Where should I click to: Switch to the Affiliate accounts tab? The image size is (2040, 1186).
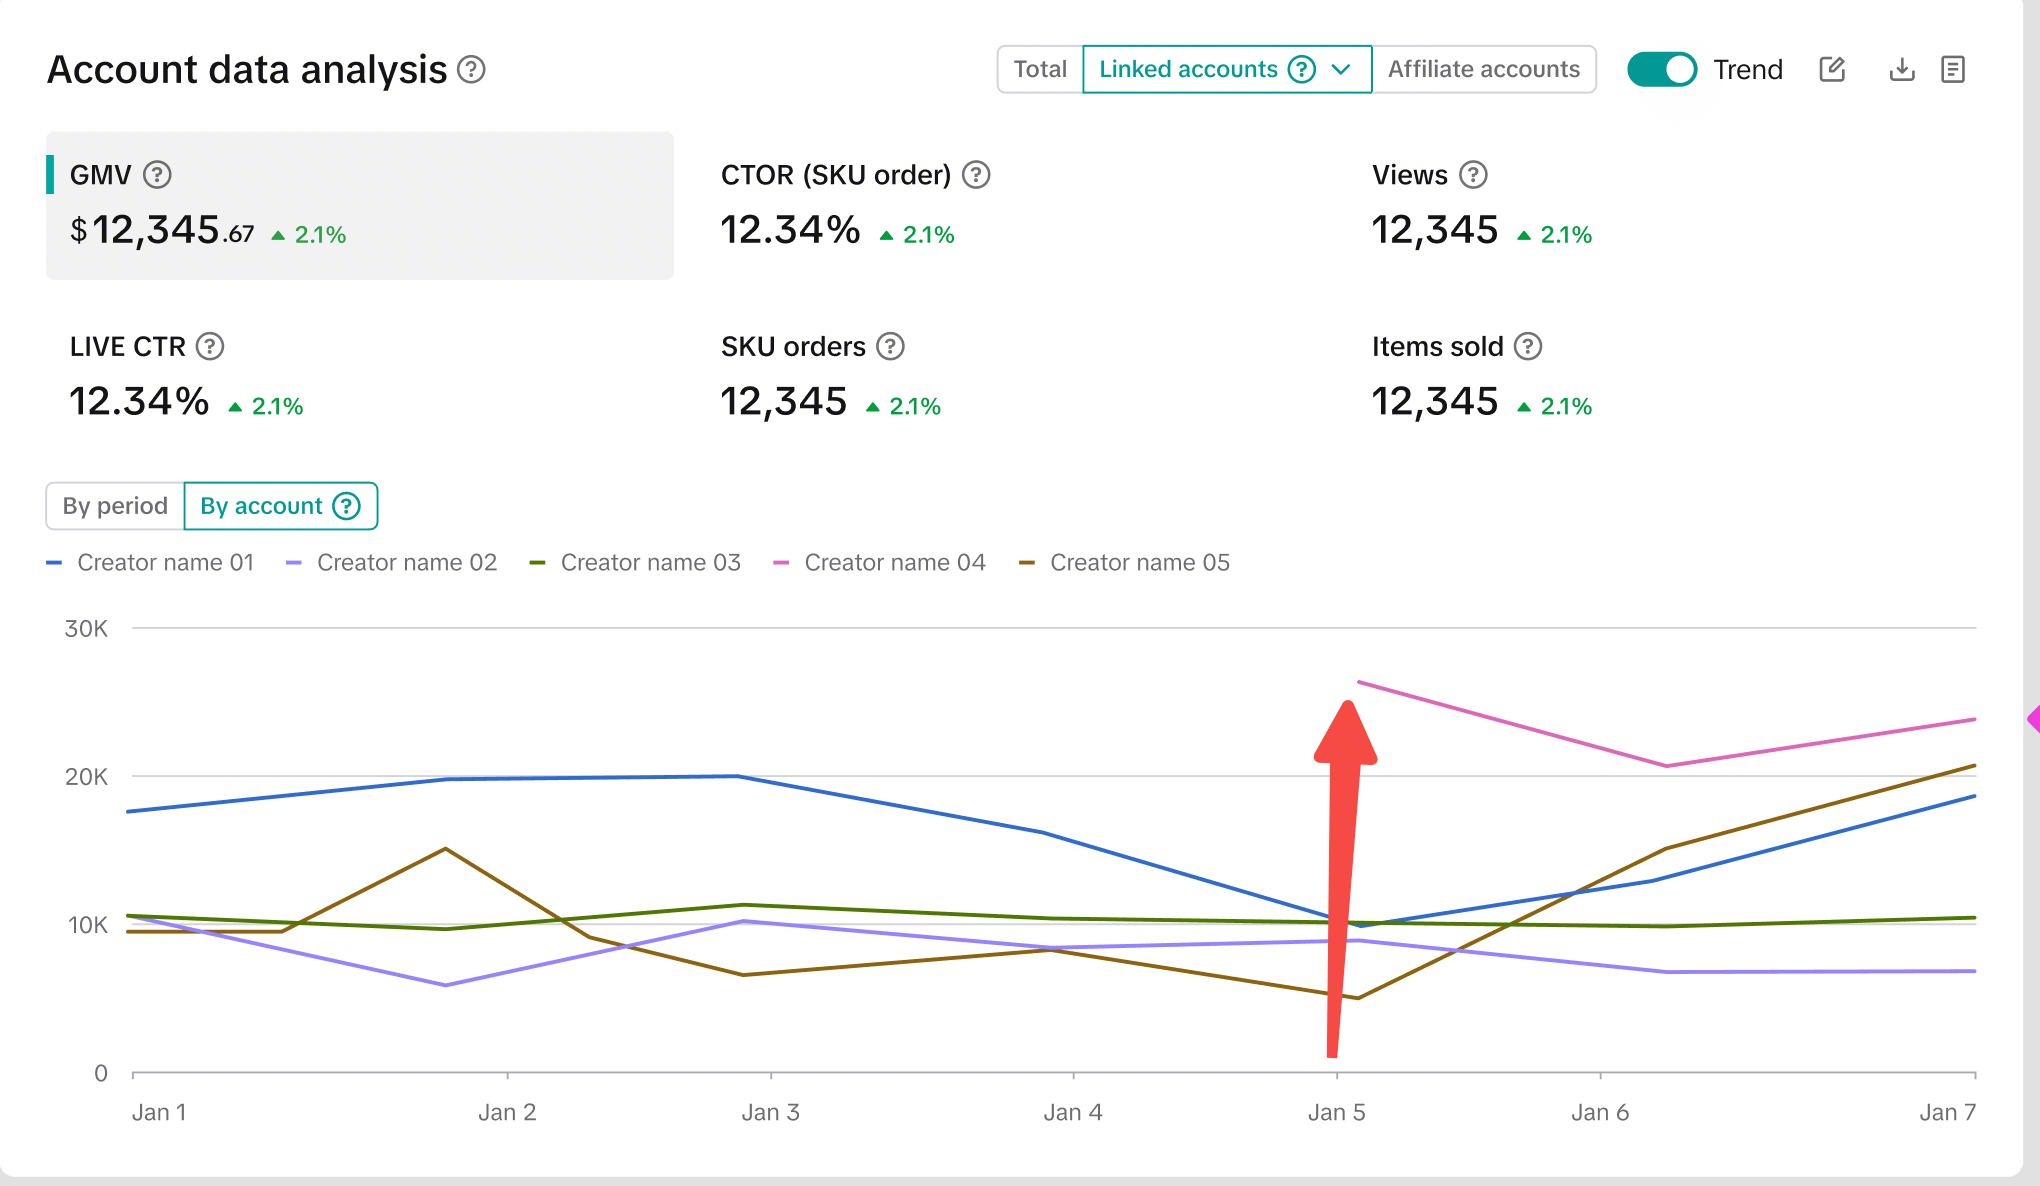(1483, 69)
